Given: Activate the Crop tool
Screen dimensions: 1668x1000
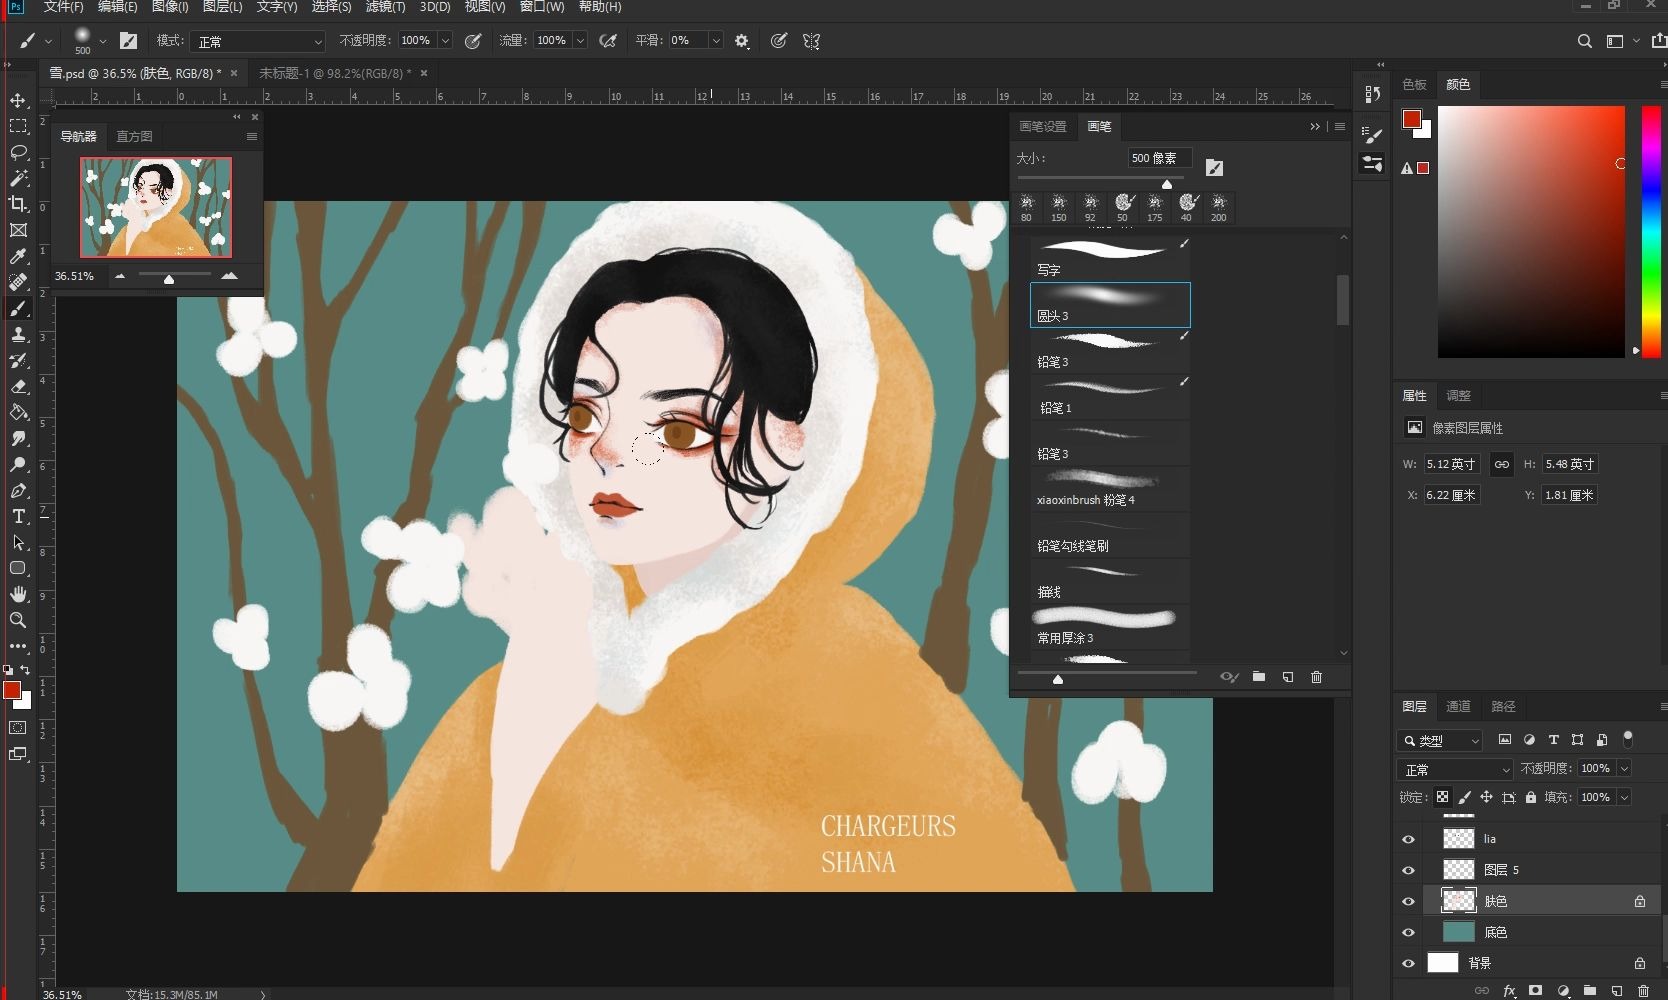Looking at the screenshot, I should click(18, 204).
